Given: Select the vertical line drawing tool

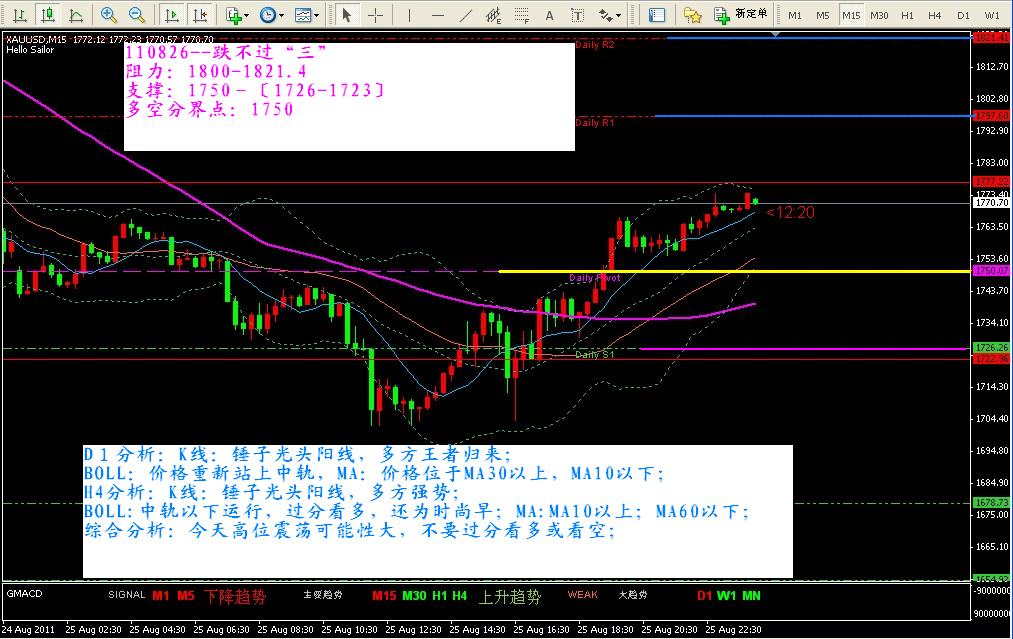Looking at the screenshot, I should [x=409, y=15].
